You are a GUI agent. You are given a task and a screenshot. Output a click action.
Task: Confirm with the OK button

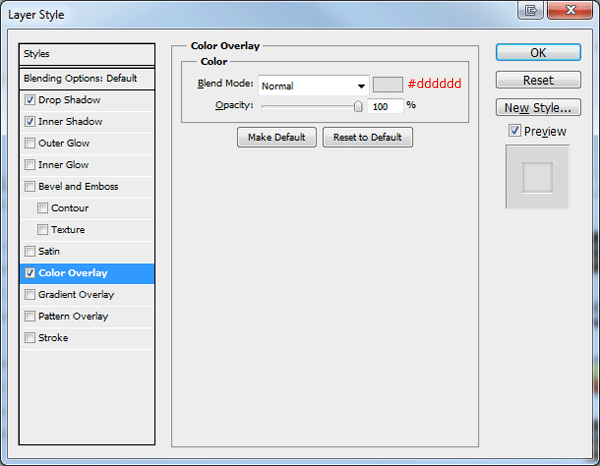tap(538, 52)
